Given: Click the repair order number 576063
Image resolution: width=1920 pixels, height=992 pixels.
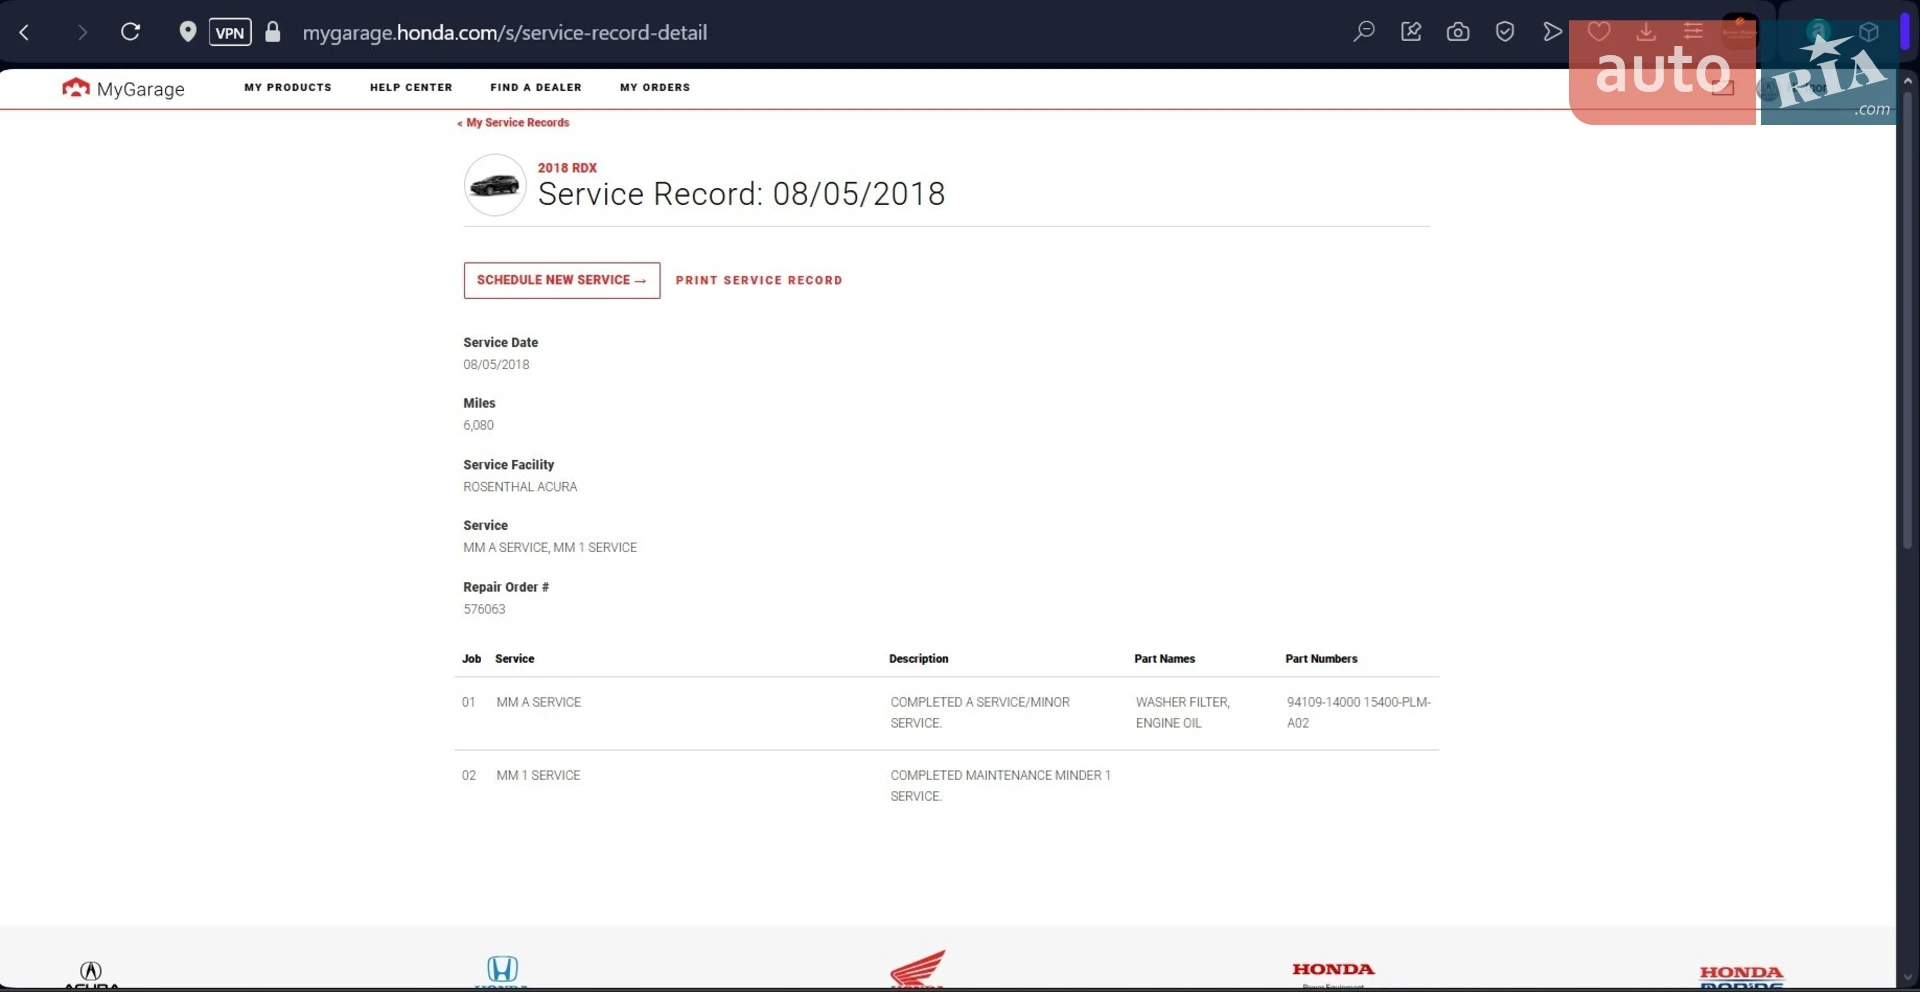Looking at the screenshot, I should click(484, 609).
